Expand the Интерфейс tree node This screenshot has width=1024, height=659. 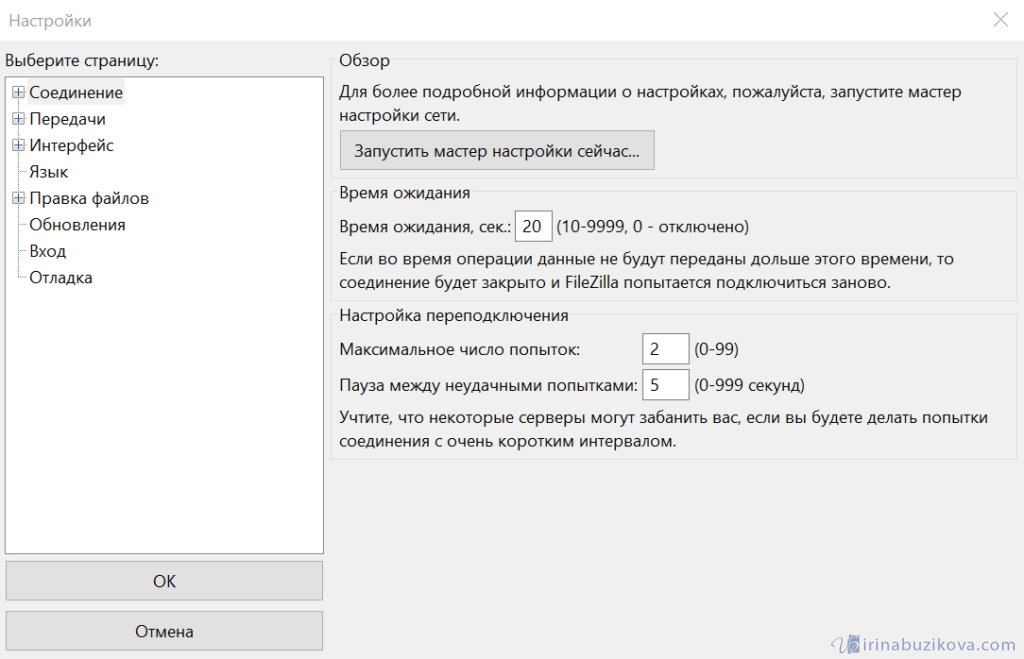coord(18,146)
